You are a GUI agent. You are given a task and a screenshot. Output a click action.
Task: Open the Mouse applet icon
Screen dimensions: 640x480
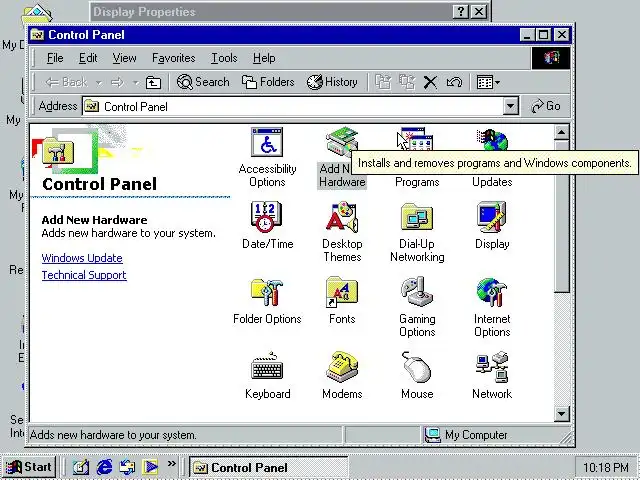pos(417,367)
